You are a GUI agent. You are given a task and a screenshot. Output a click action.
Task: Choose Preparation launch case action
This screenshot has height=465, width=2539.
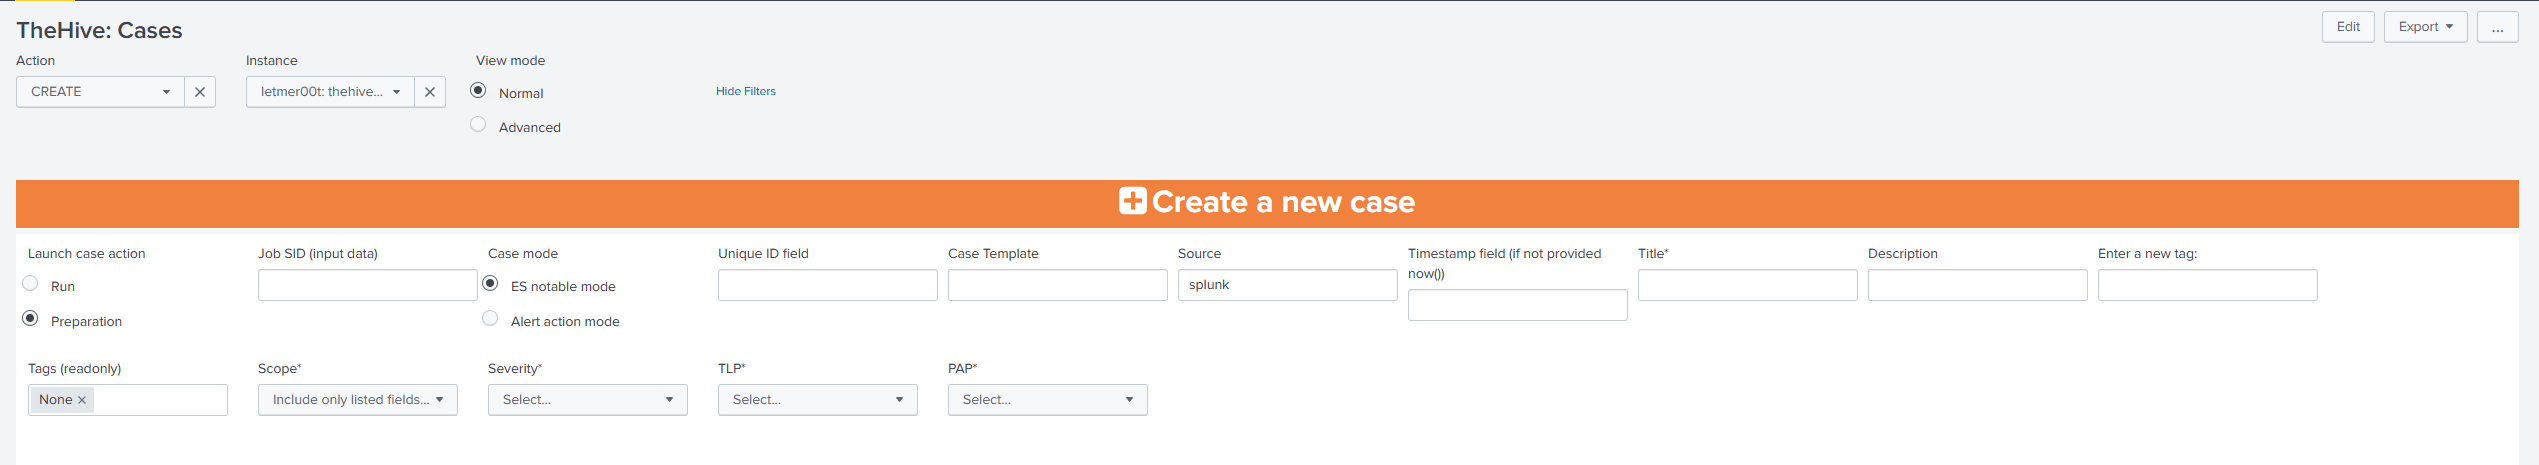30,318
